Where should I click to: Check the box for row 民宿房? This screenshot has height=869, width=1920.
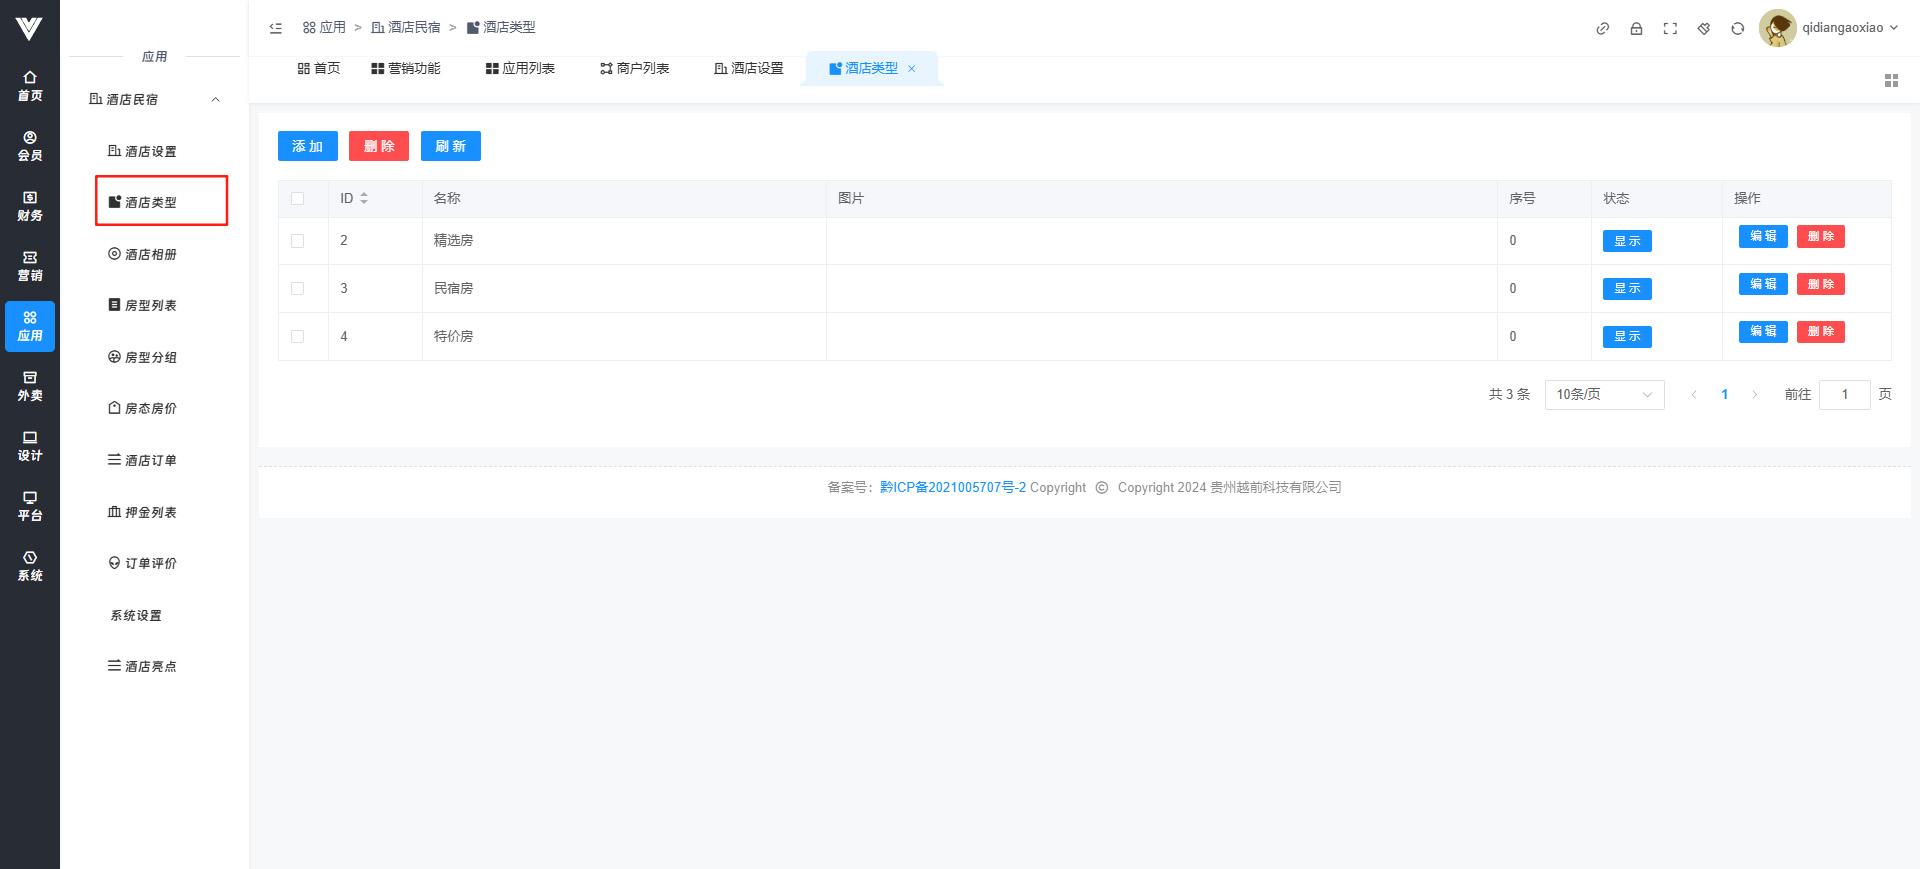297,289
